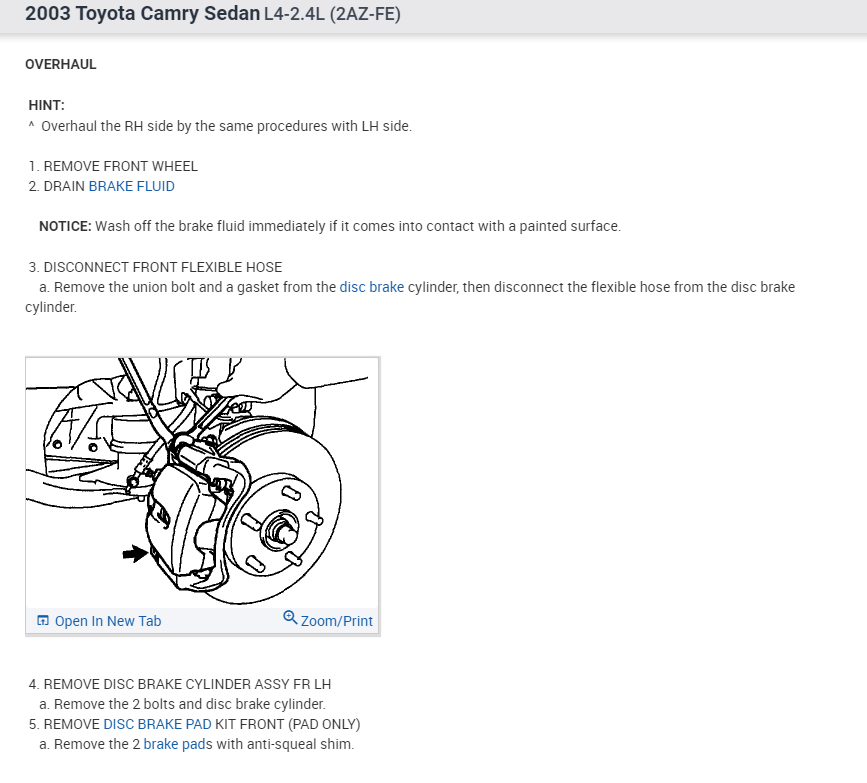Open the DISC BRAKE PAD link
Viewport: 867px width, 783px height.
point(158,724)
